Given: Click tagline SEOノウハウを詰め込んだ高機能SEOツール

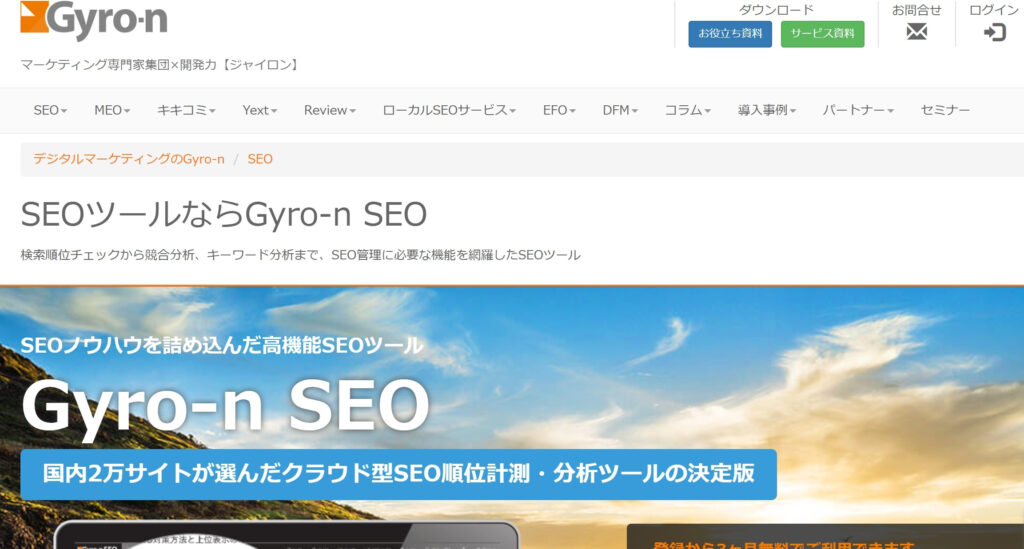Looking at the screenshot, I should [222, 345].
